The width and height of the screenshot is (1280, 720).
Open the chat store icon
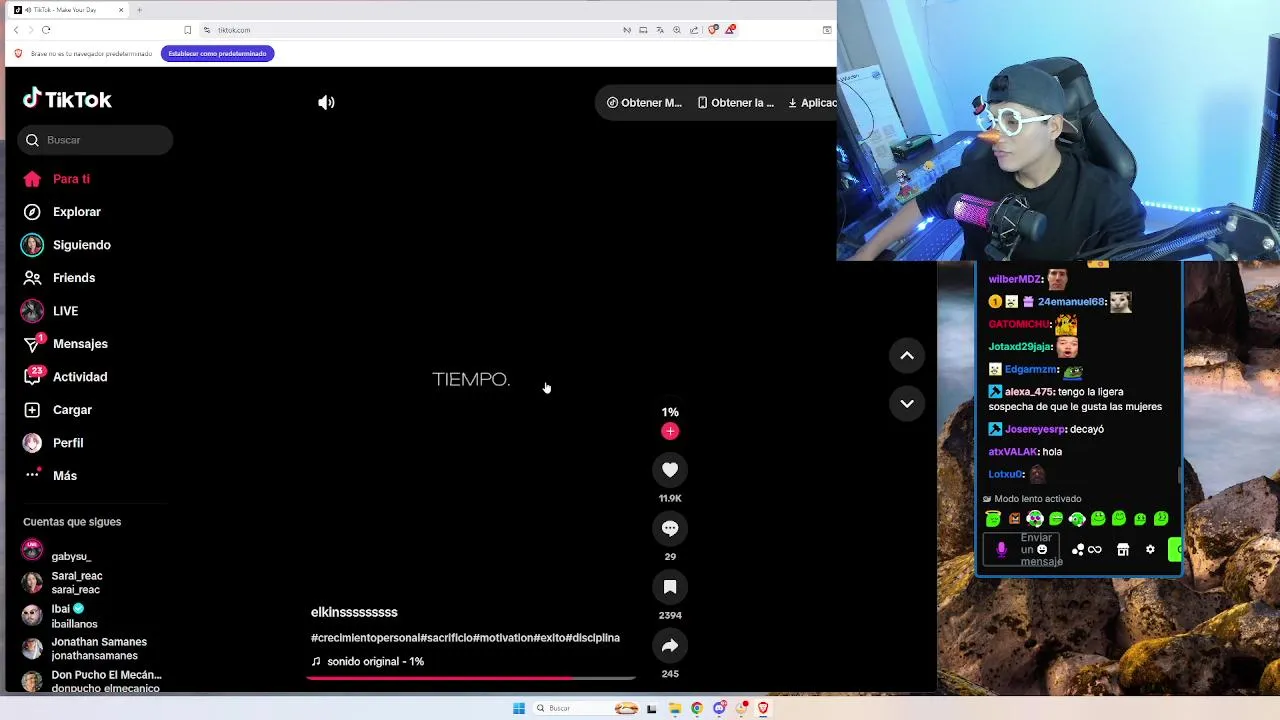coord(1123,550)
